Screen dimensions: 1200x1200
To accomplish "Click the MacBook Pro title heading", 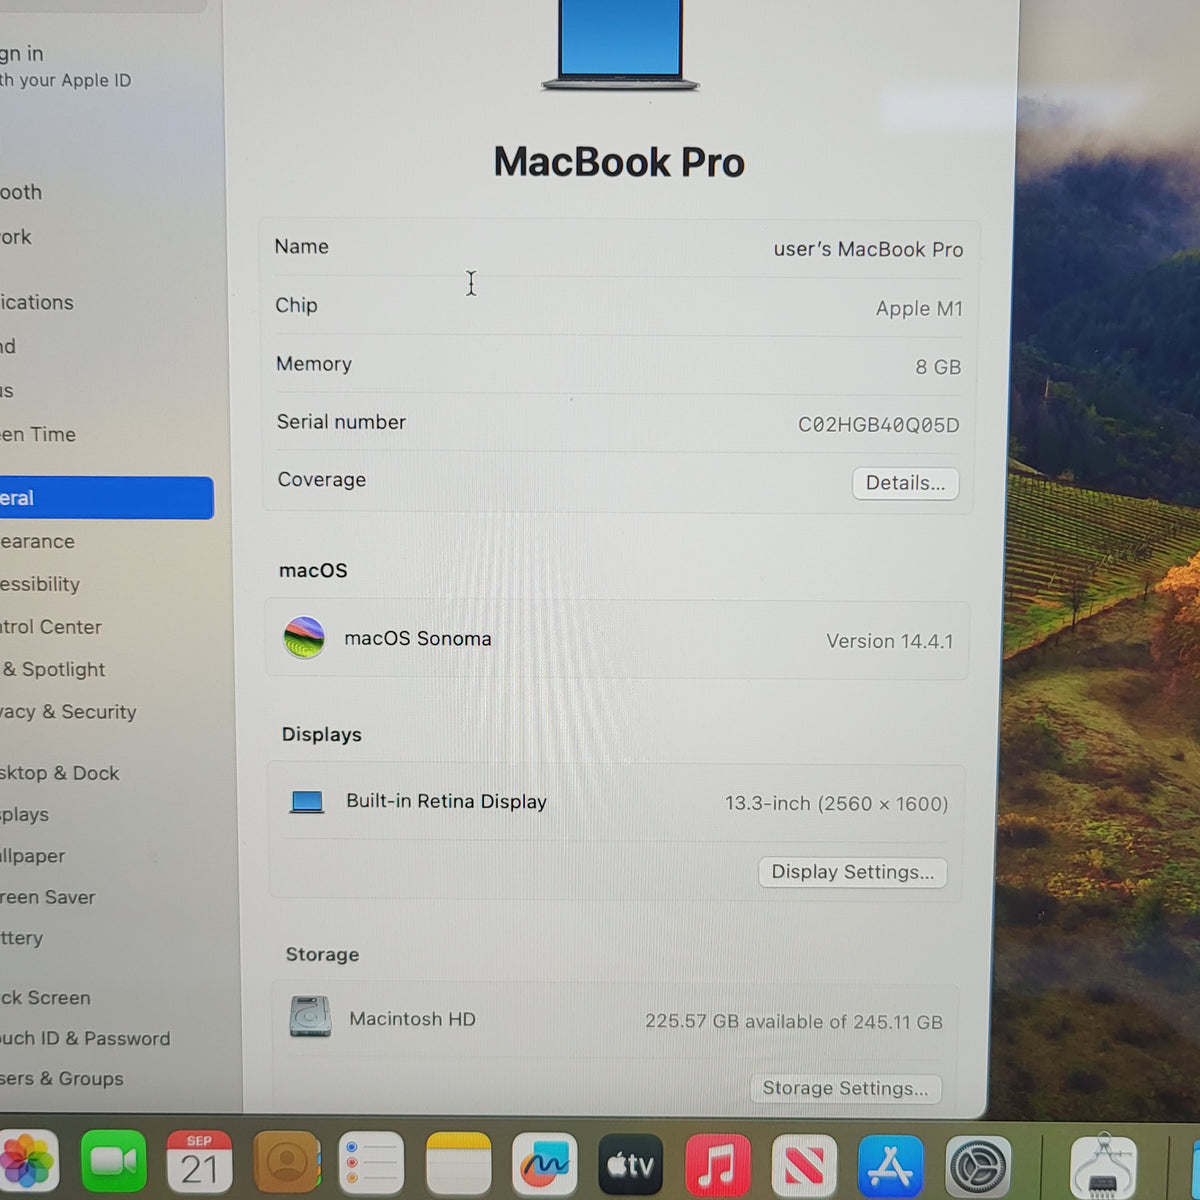I will point(619,162).
